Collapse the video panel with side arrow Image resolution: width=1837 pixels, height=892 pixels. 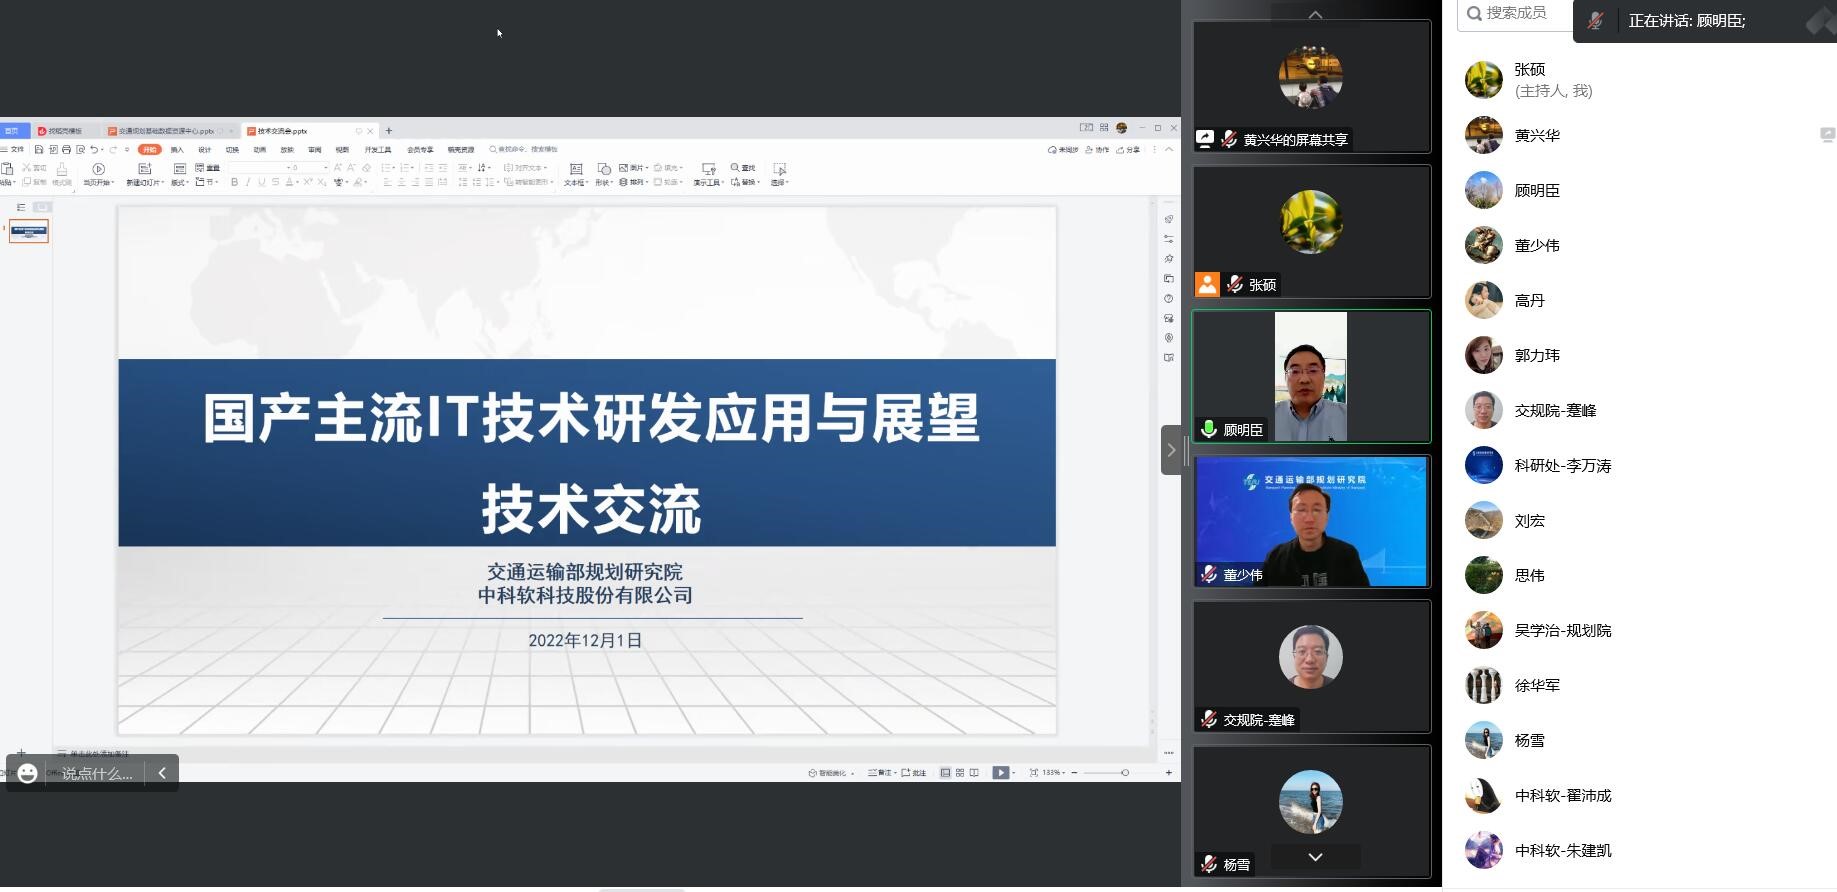pos(1171,450)
